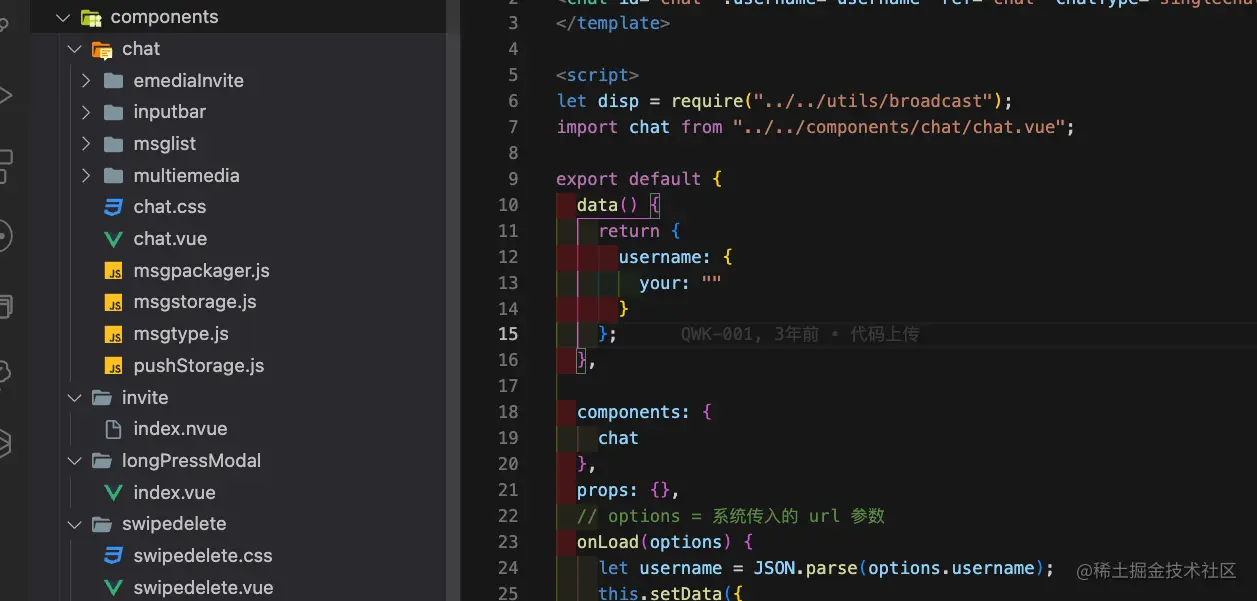This screenshot has width=1257, height=601.
Task: Collapse the invite folder chevron
Action: 74,397
